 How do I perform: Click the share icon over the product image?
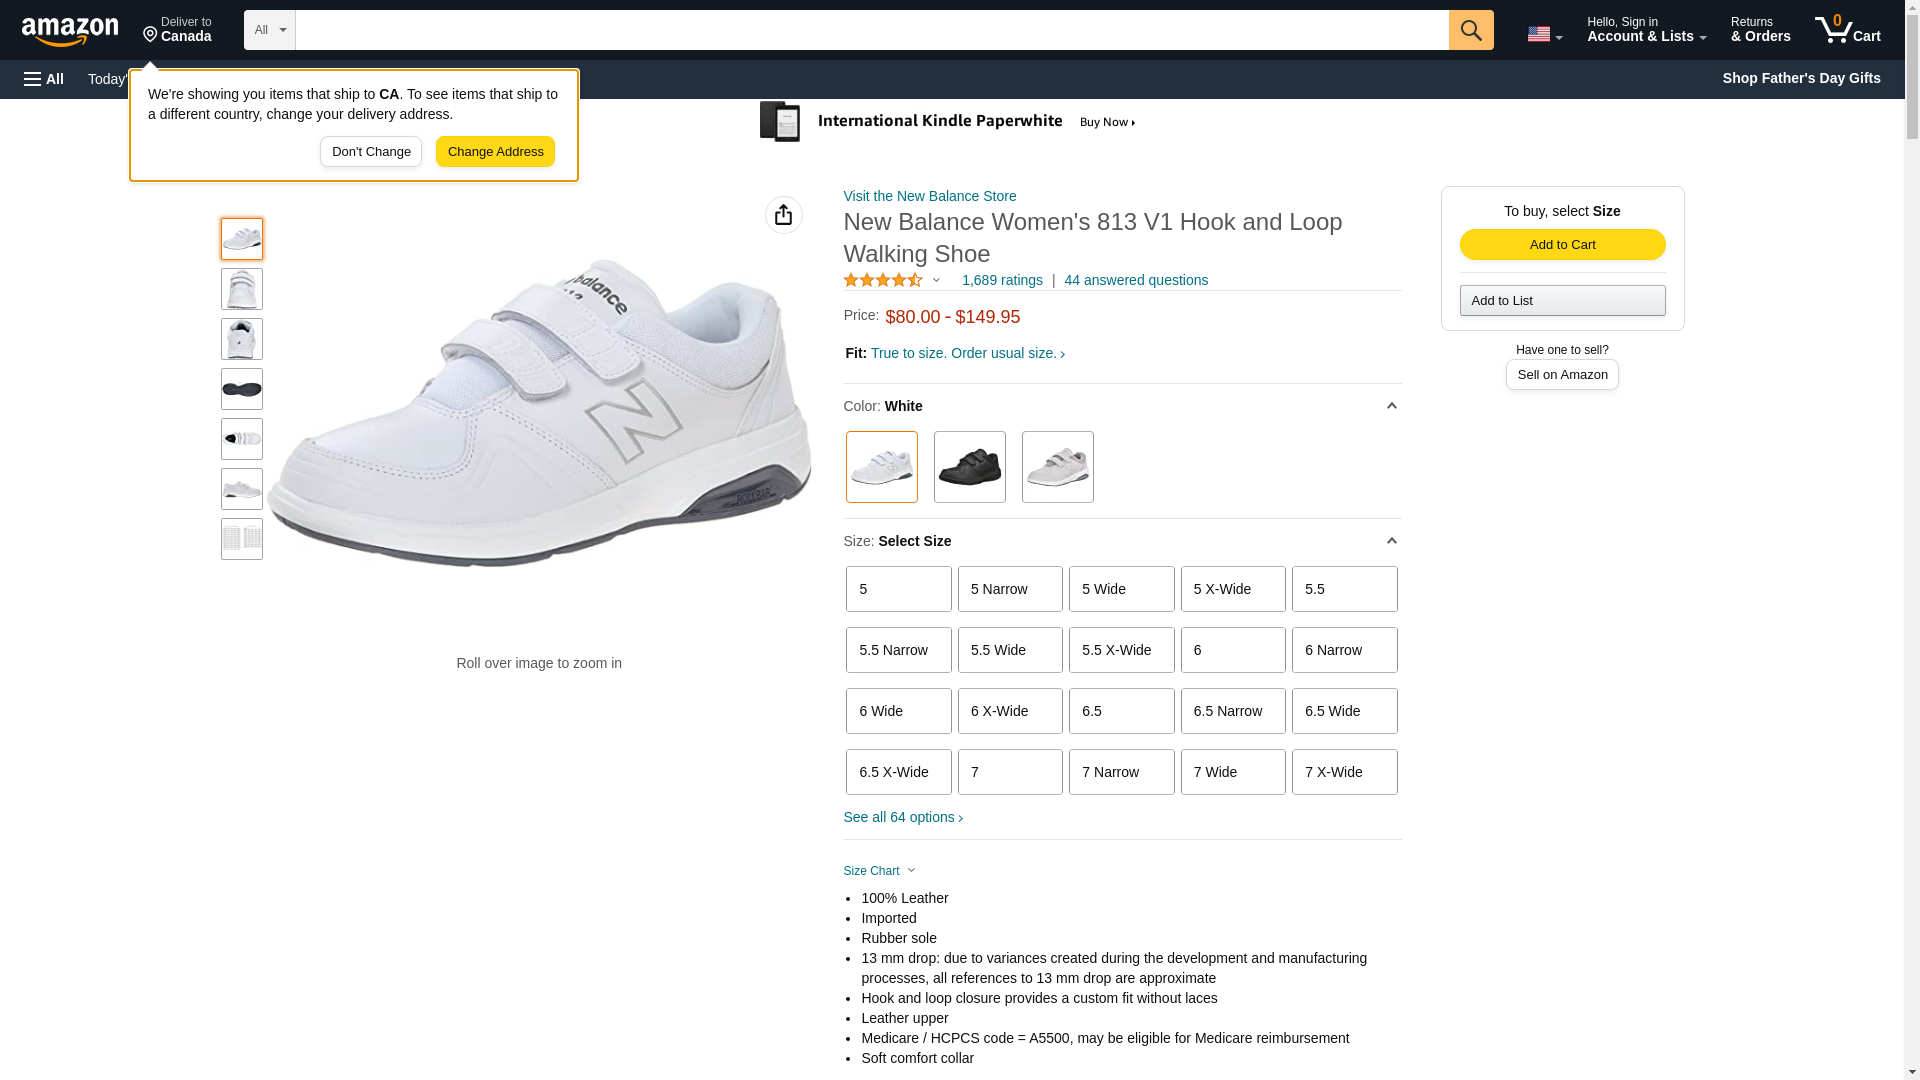pyautogui.click(x=783, y=215)
